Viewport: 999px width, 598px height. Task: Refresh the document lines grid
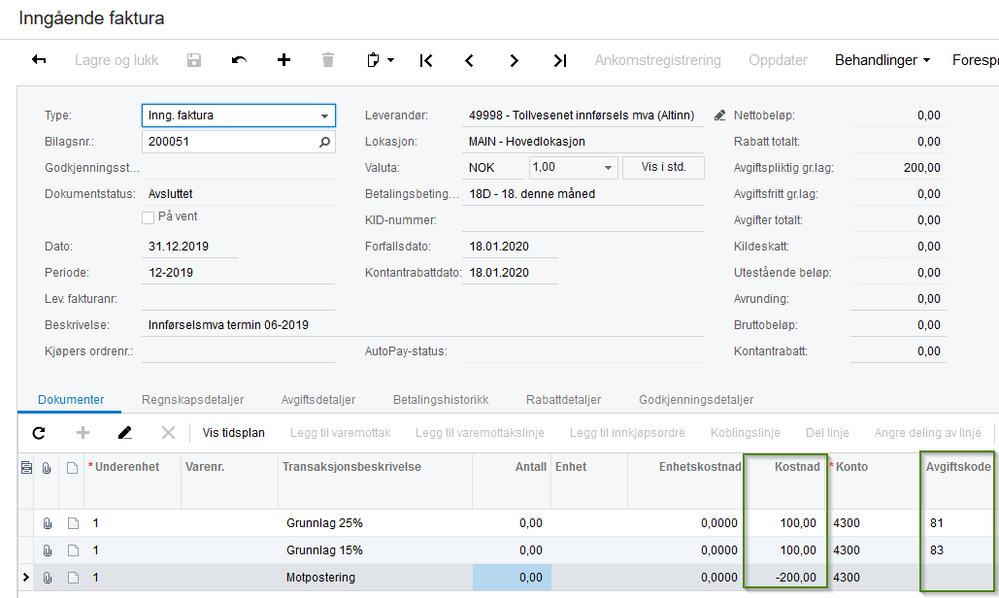point(39,433)
